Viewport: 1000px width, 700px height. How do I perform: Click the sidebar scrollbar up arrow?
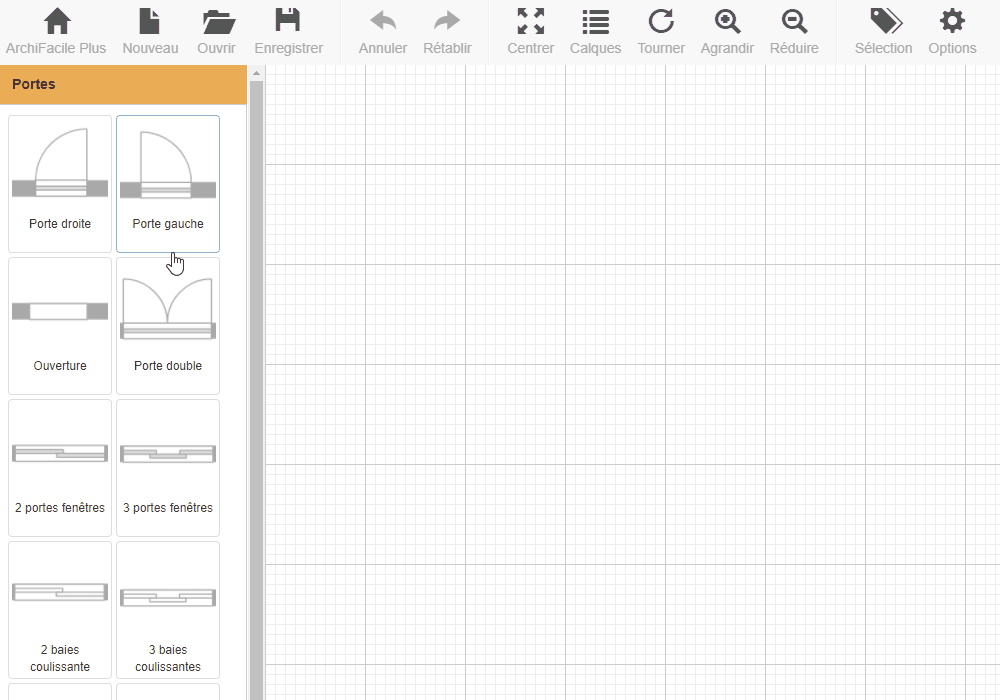coord(256,73)
